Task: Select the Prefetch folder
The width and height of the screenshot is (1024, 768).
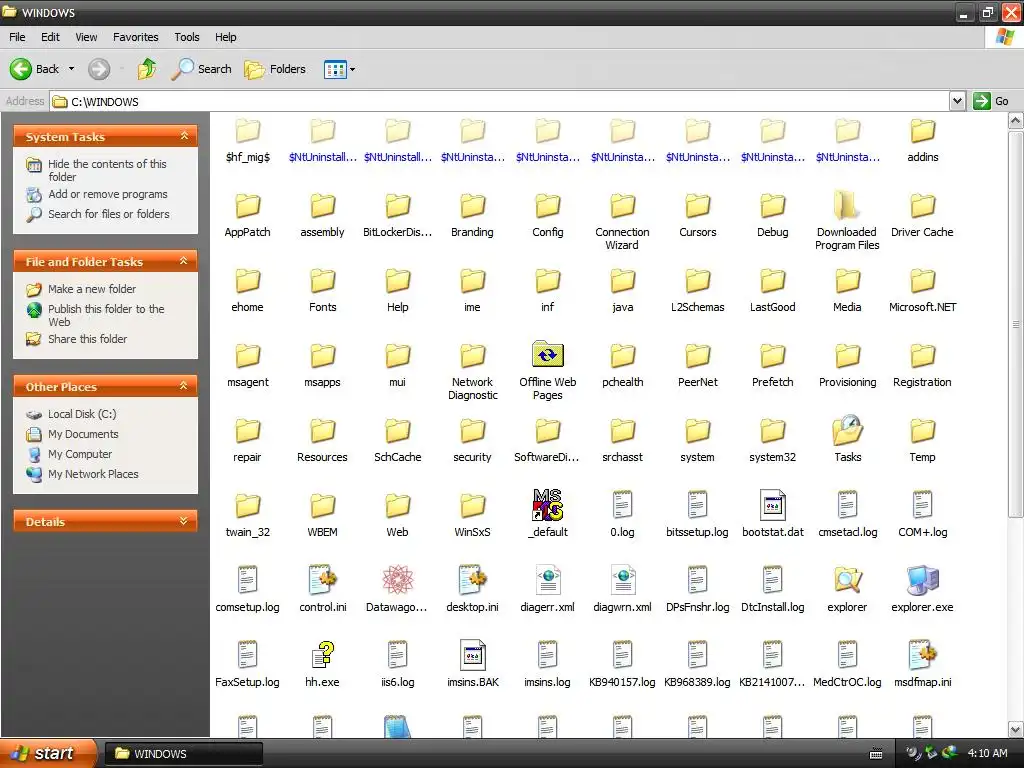Action: click(x=773, y=364)
